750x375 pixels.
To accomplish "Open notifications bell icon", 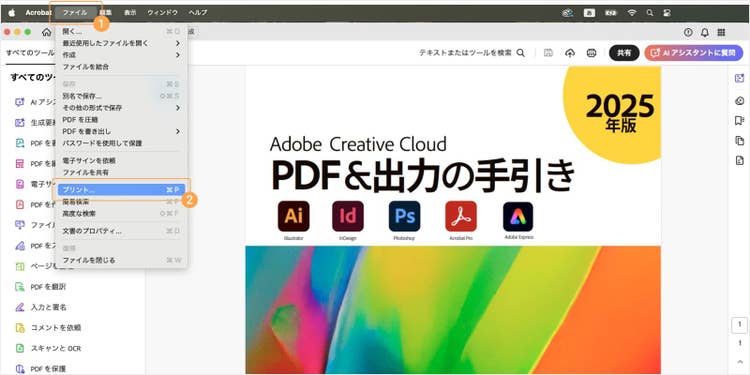I will click(705, 32).
